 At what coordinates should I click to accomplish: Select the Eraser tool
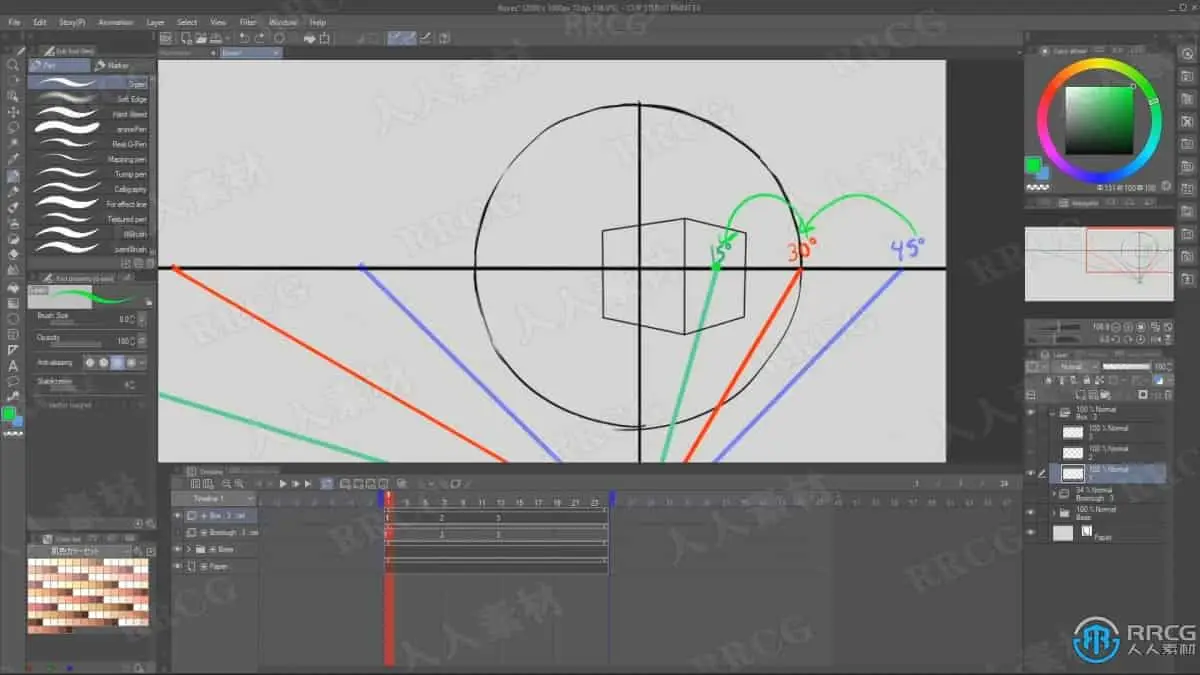click(x=13, y=254)
